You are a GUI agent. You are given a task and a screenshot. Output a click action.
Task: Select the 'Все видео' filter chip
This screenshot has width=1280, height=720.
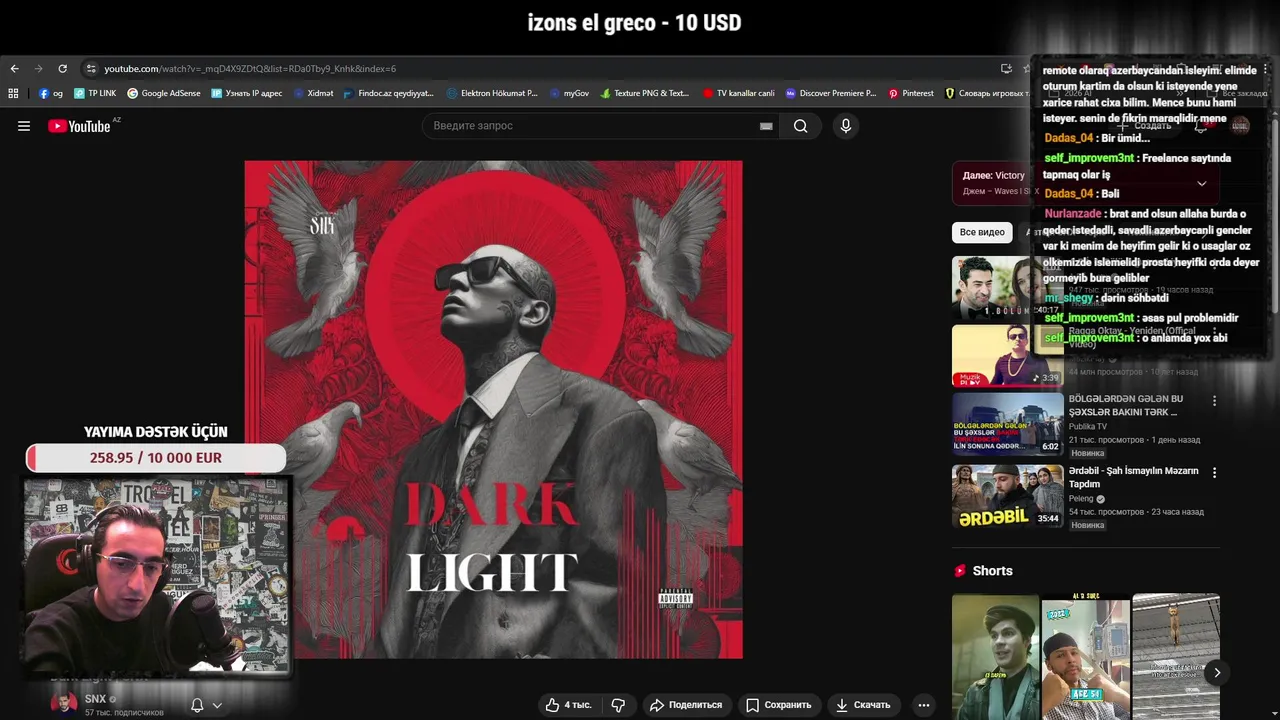[982, 232]
